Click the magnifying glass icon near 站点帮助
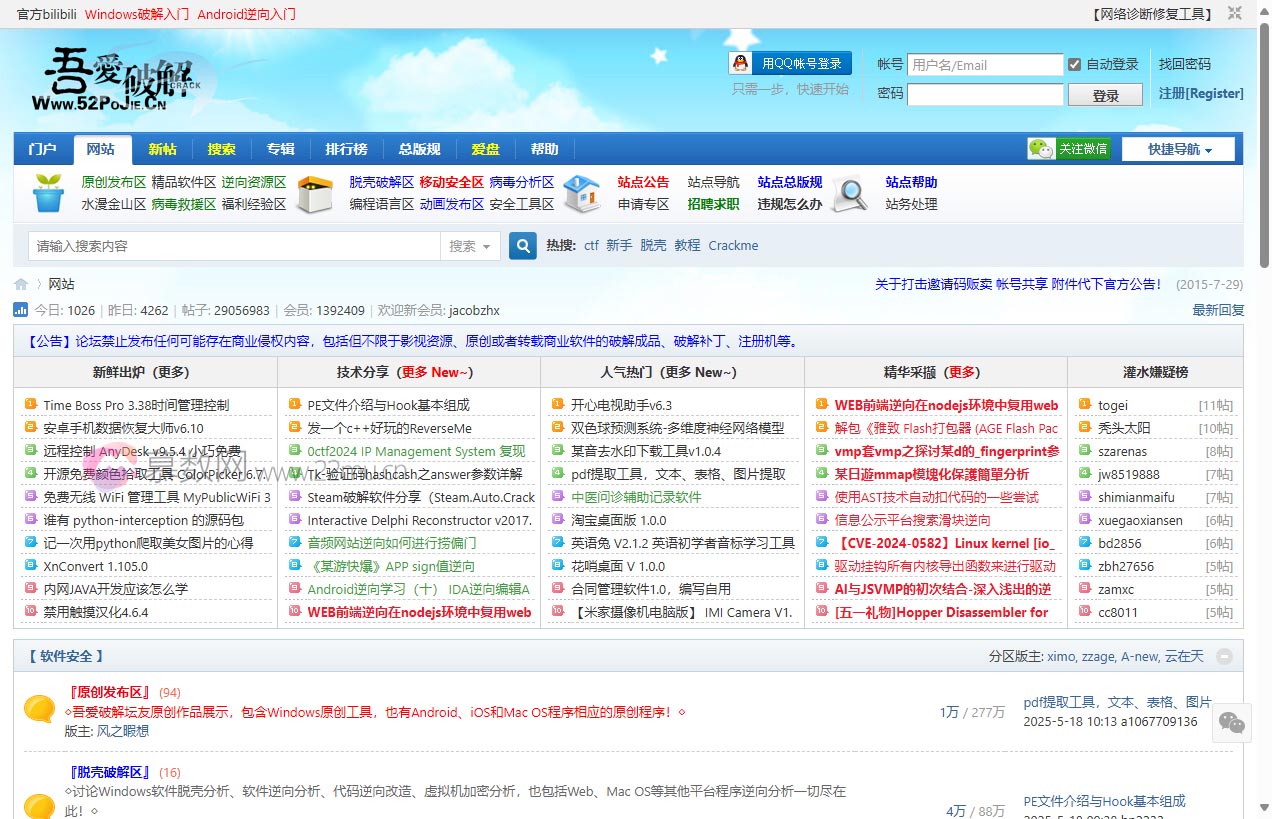 pos(849,192)
